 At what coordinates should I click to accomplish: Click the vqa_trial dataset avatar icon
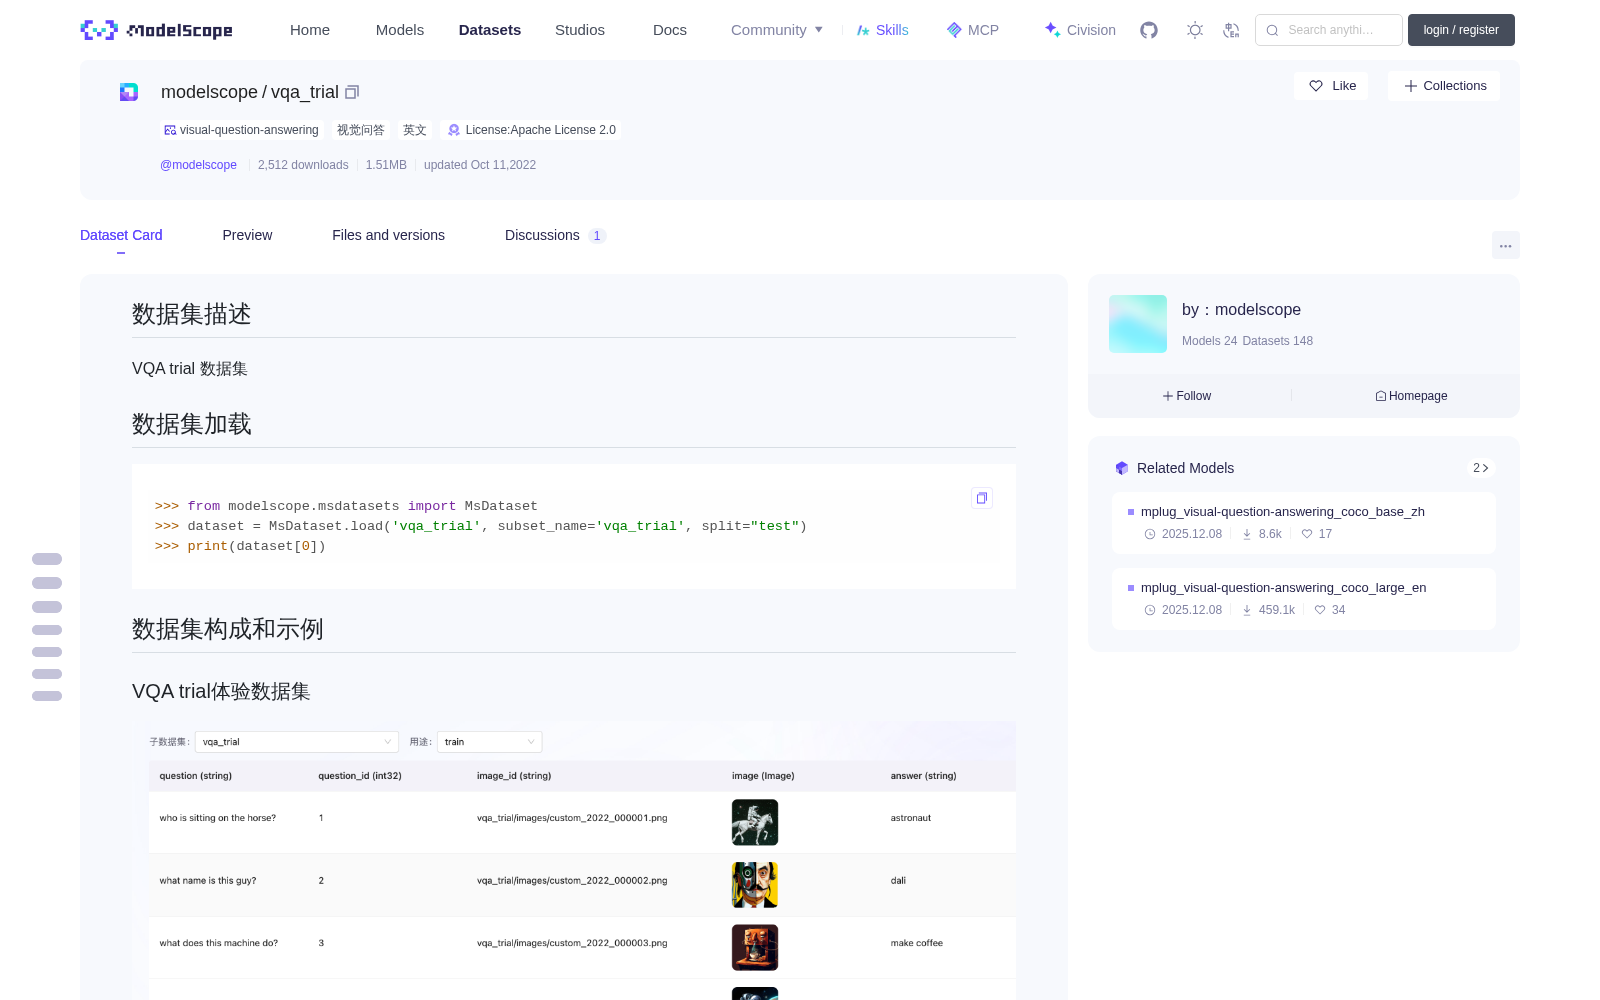129,92
